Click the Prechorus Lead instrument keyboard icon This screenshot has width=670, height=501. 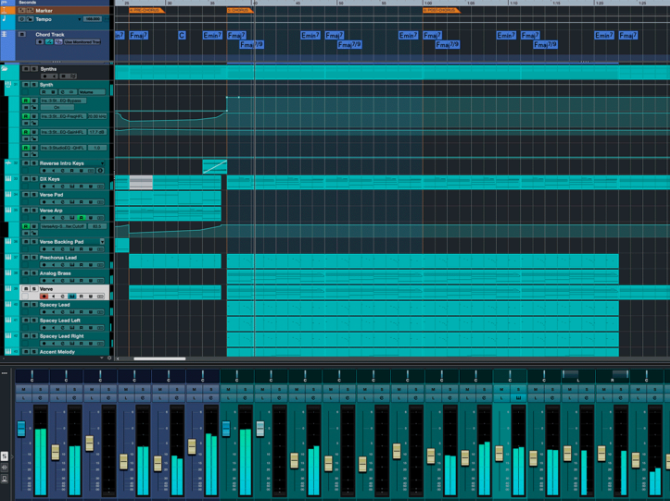(x=8, y=258)
